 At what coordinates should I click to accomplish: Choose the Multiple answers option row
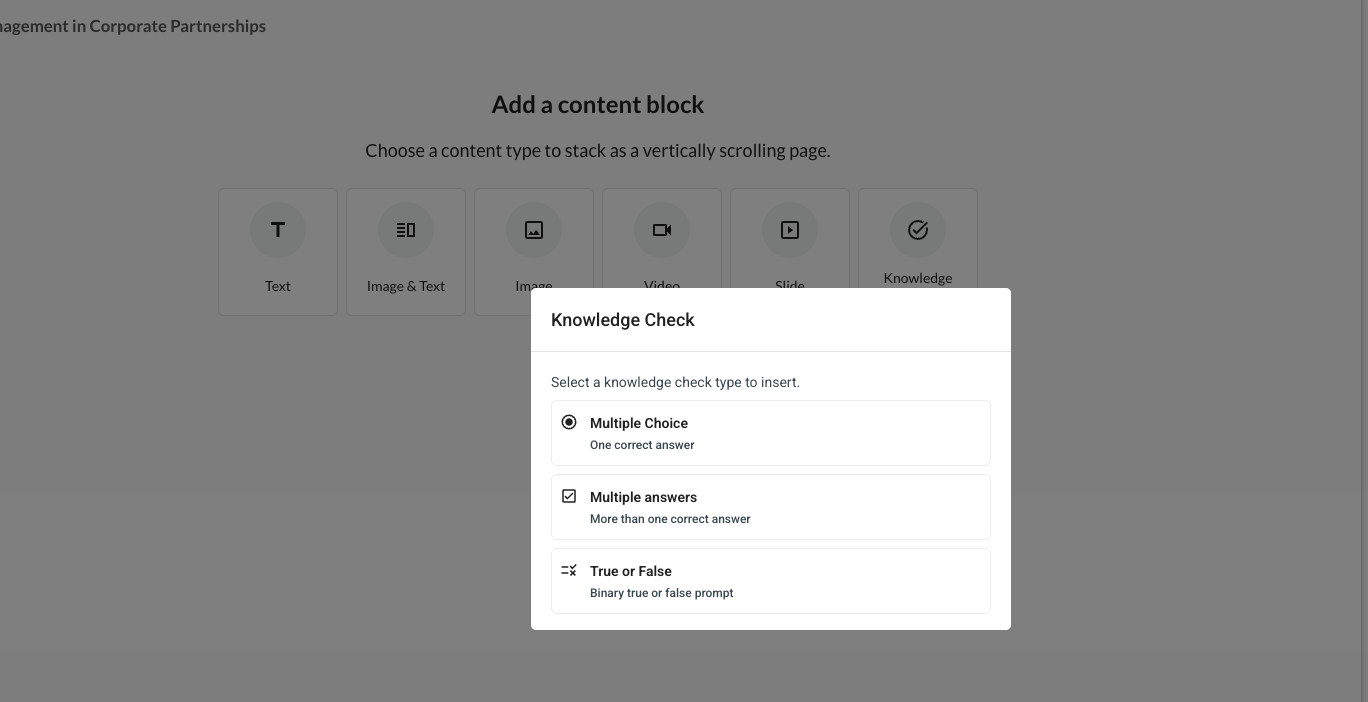[x=771, y=507]
